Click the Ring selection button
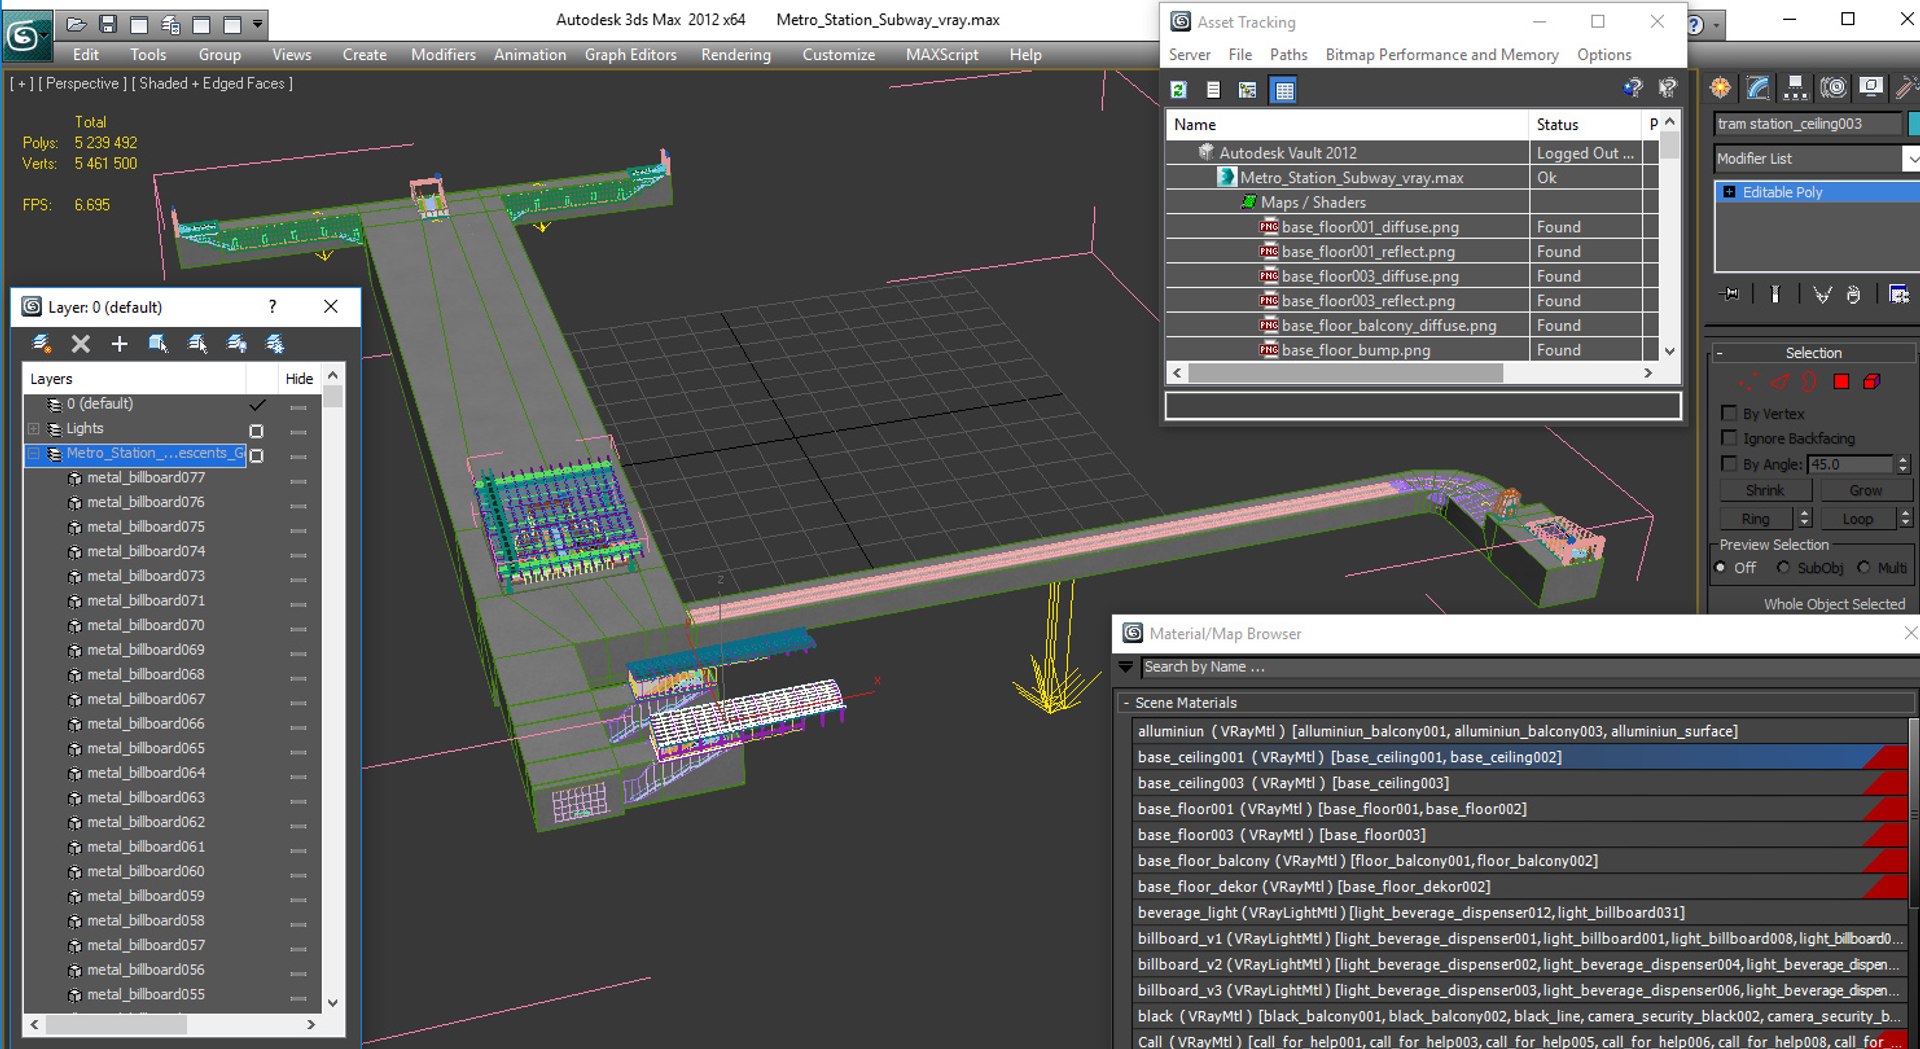The height and width of the screenshot is (1049, 1920). click(1756, 518)
